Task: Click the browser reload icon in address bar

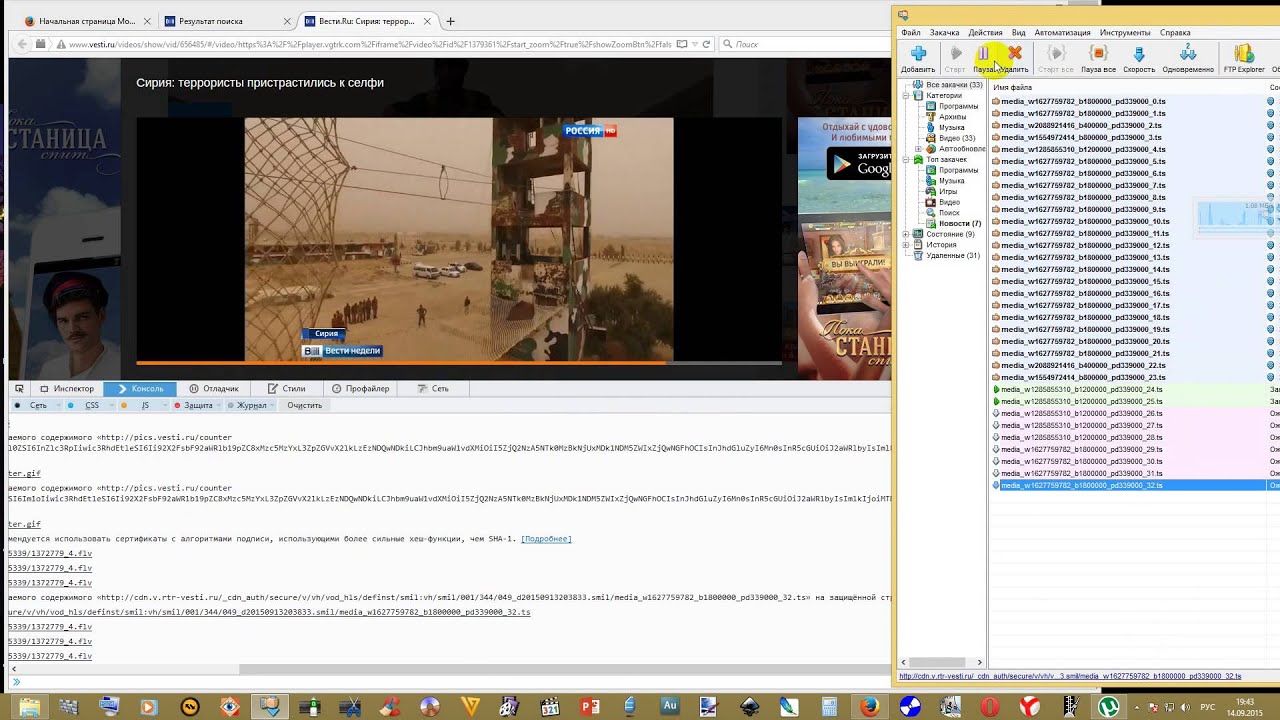Action: [706, 44]
